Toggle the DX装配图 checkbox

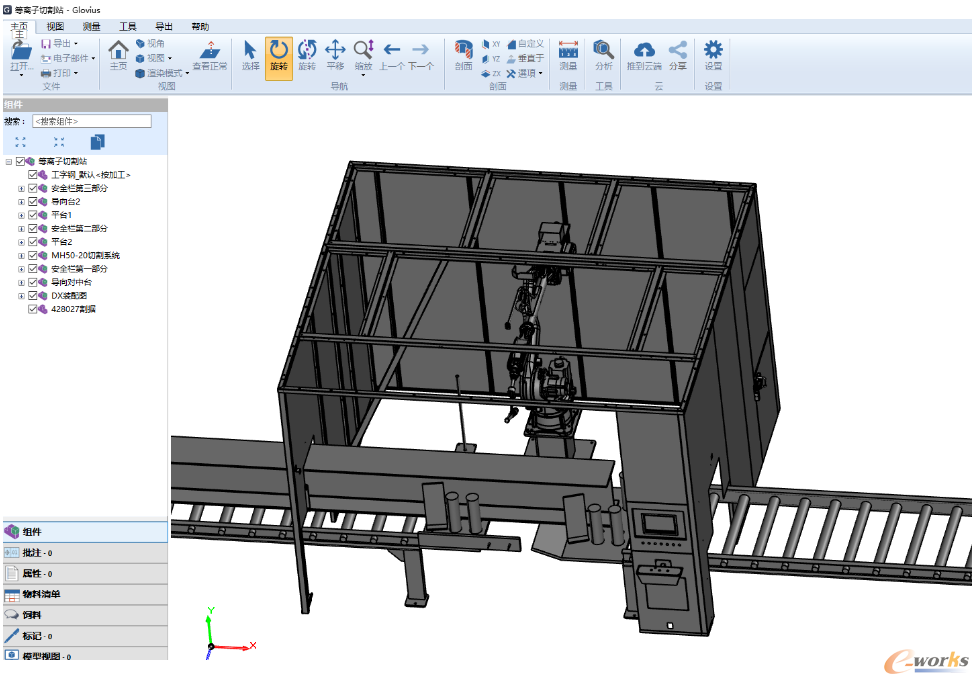(x=32, y=296)
